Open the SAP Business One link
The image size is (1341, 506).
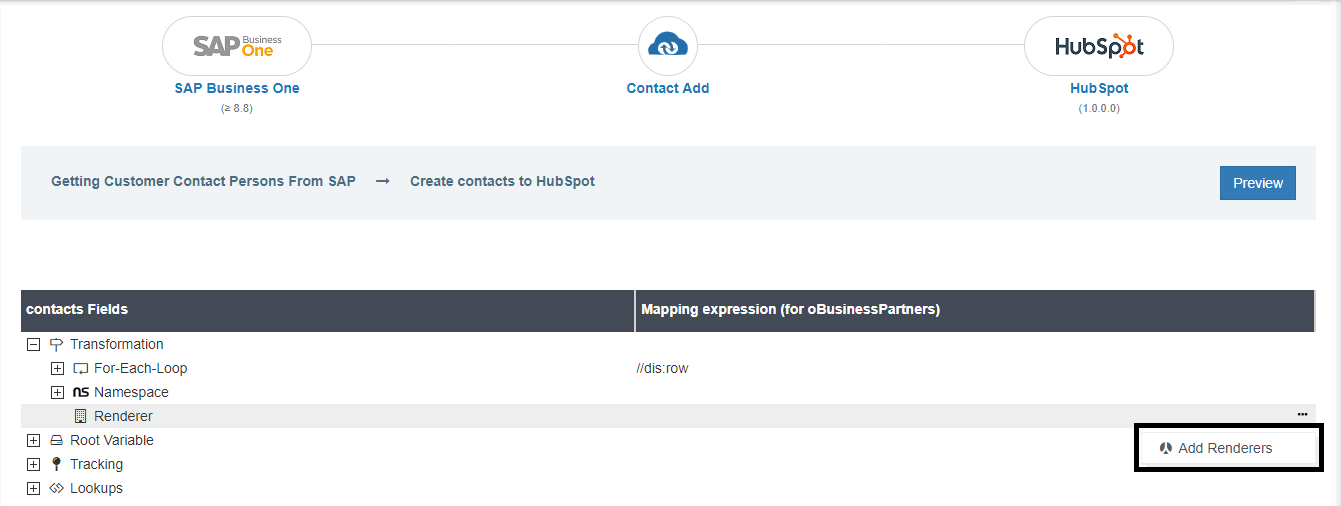237,88
